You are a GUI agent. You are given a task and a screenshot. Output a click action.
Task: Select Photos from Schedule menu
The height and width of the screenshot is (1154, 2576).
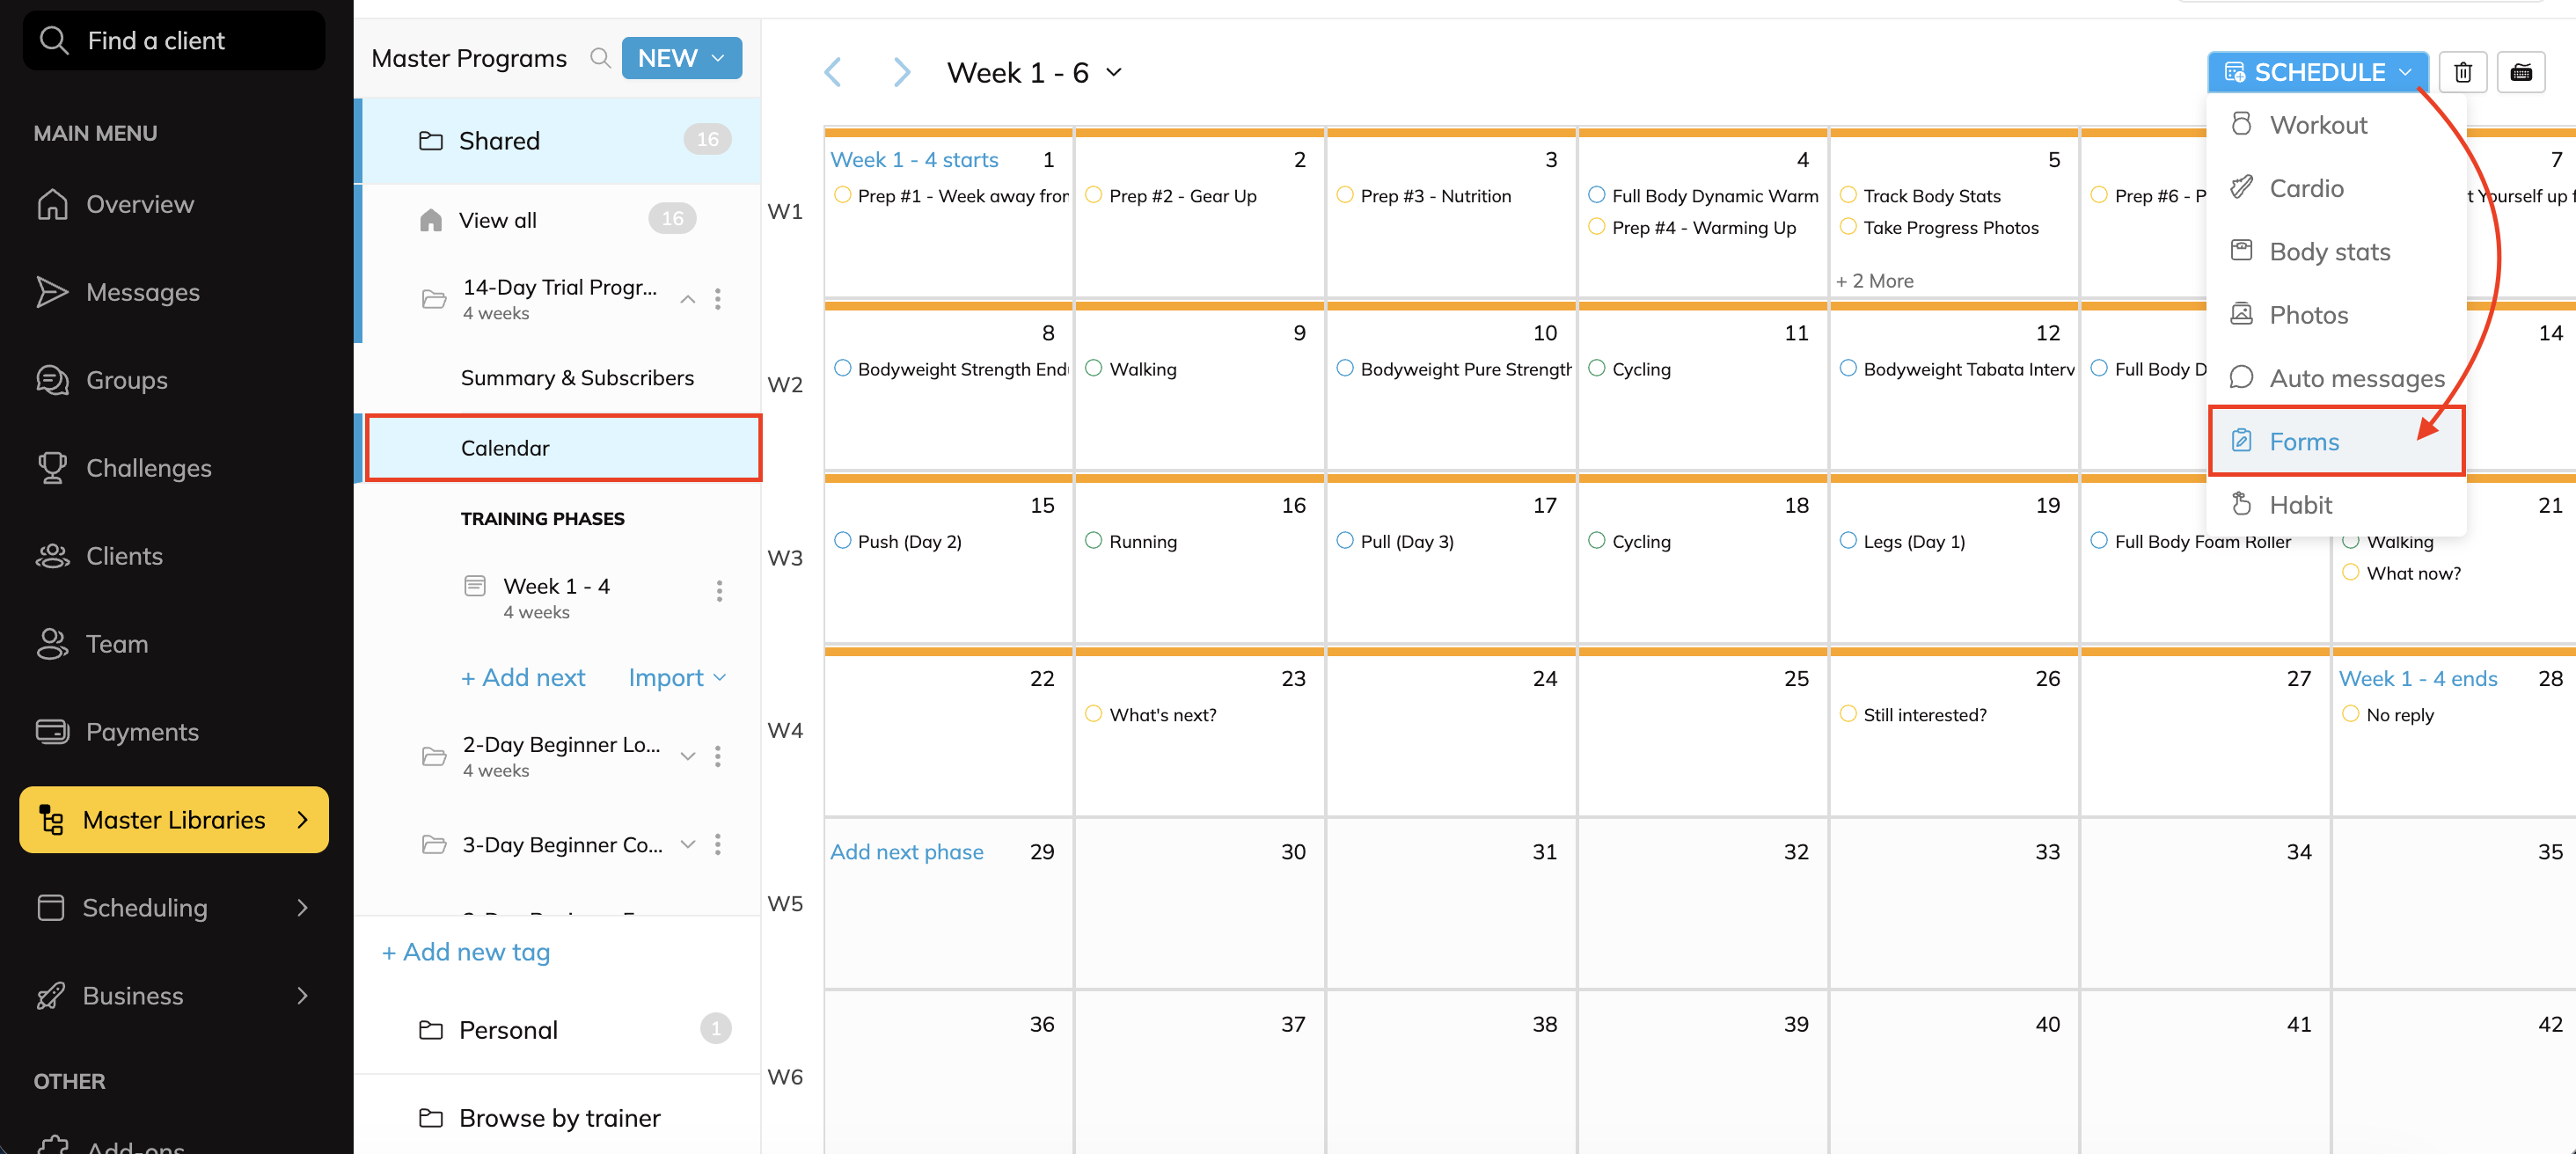tap(2336, 315)
